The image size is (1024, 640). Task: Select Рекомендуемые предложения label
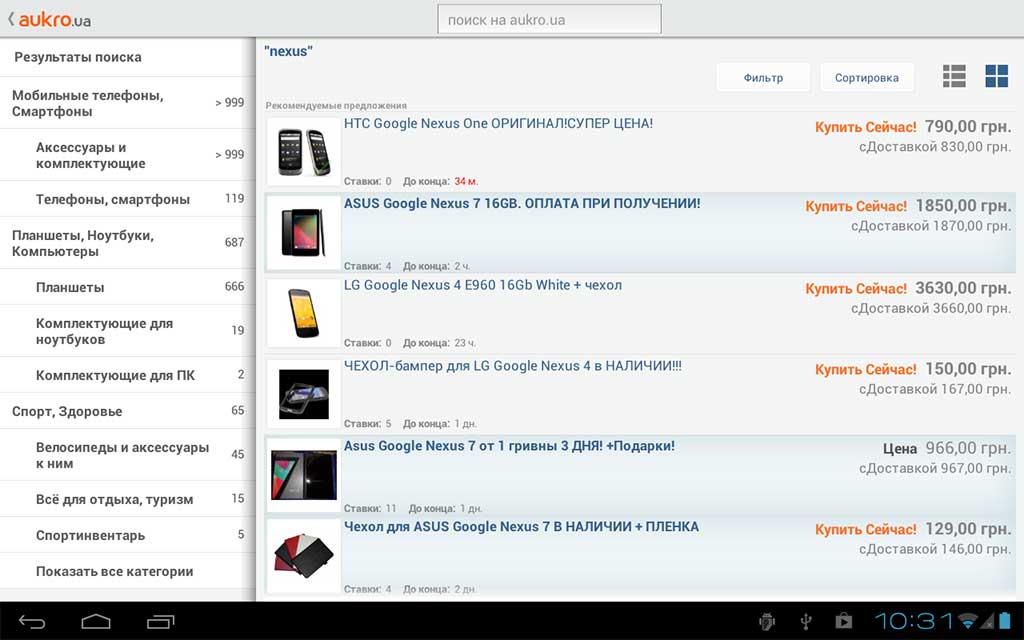(x=336, y=106)
